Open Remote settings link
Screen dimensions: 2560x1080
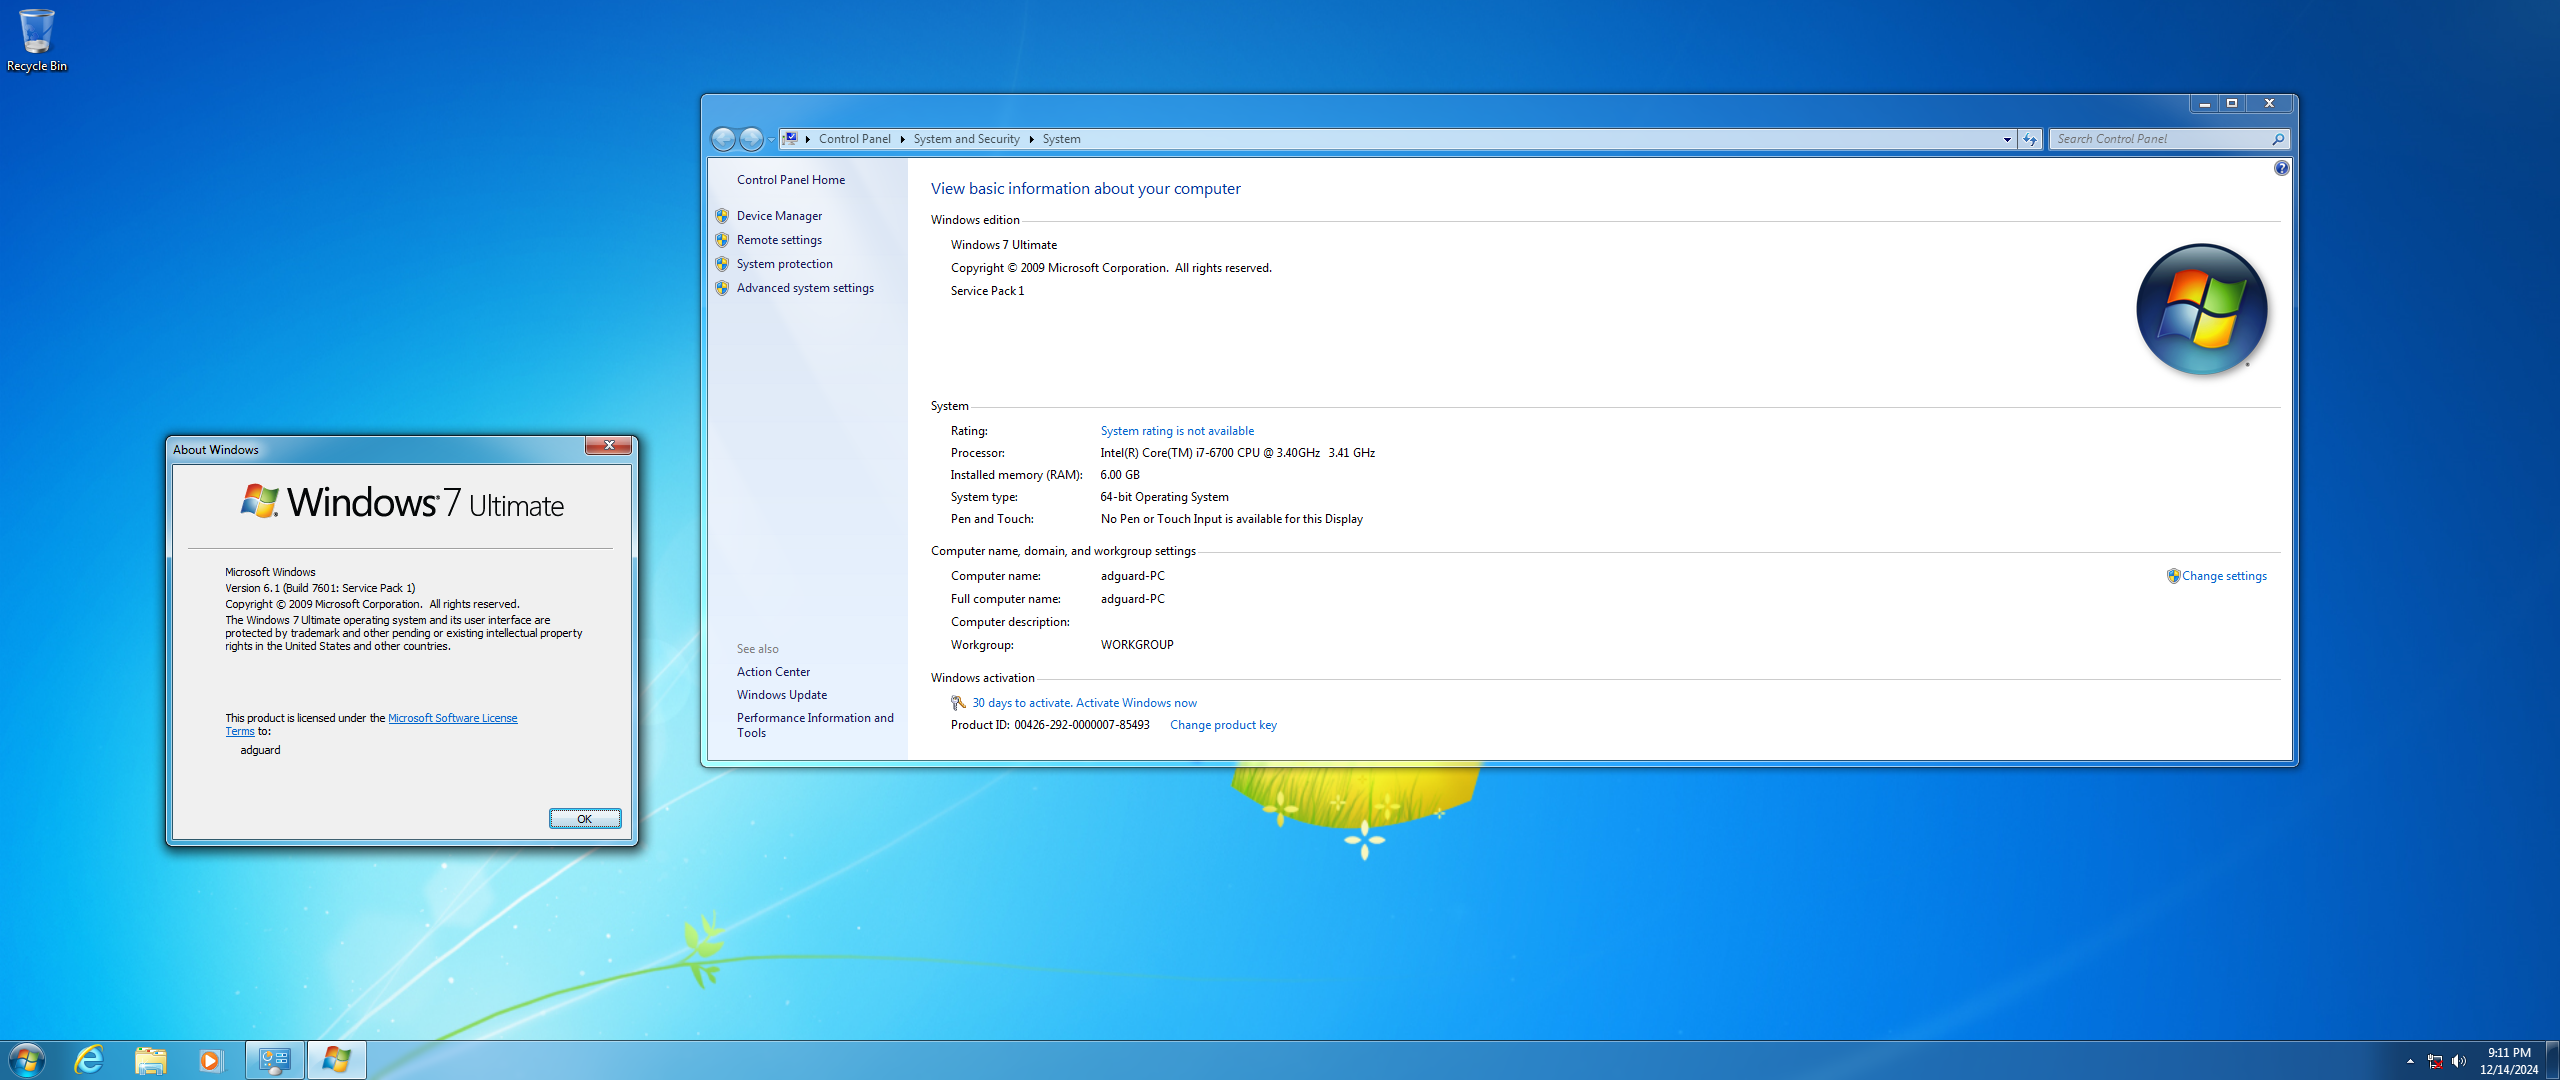pyautogui.click(x=779, y=240)
